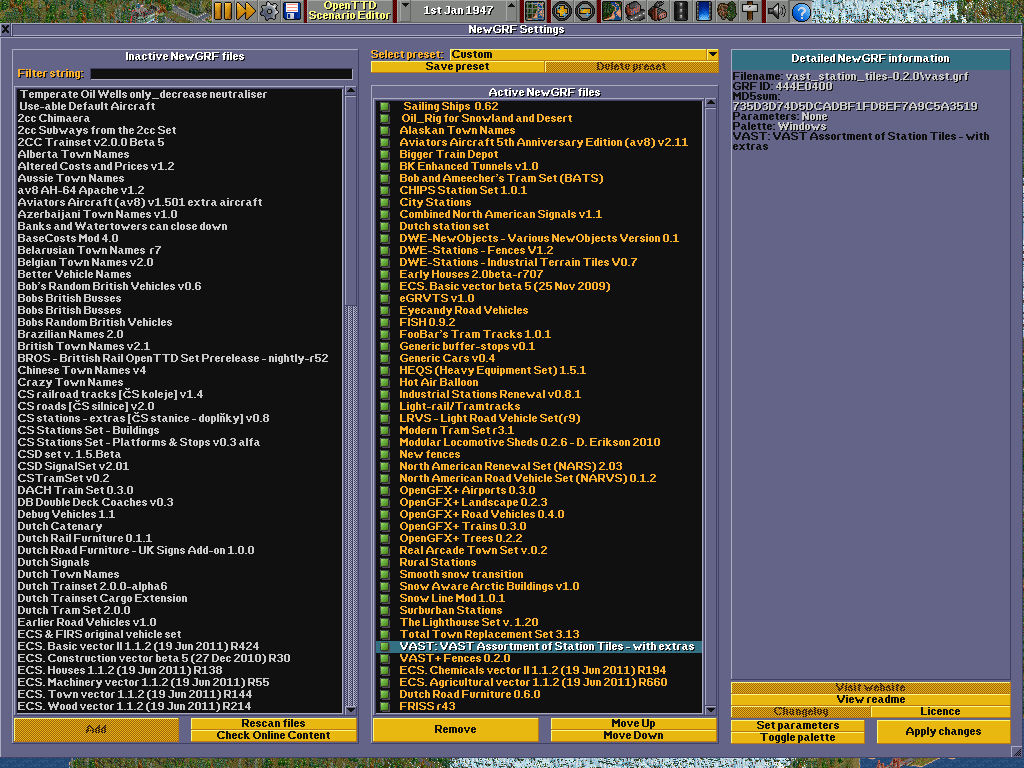Click the green square beside Rural Stations

(385, 562)
